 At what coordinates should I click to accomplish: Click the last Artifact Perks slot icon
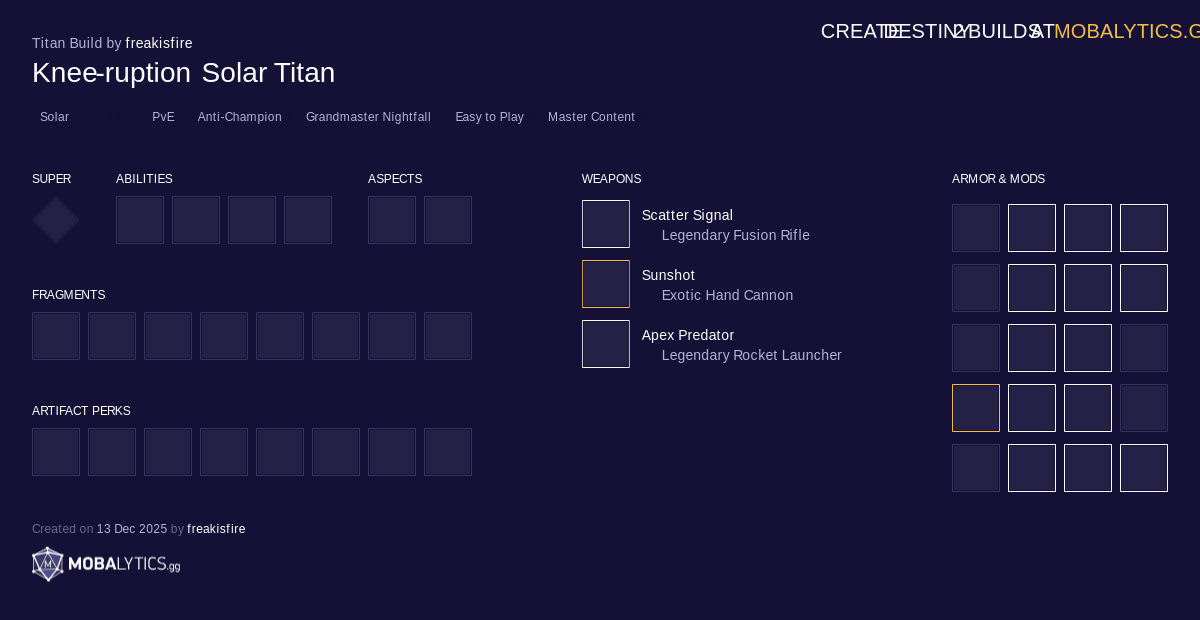point(448,452)
